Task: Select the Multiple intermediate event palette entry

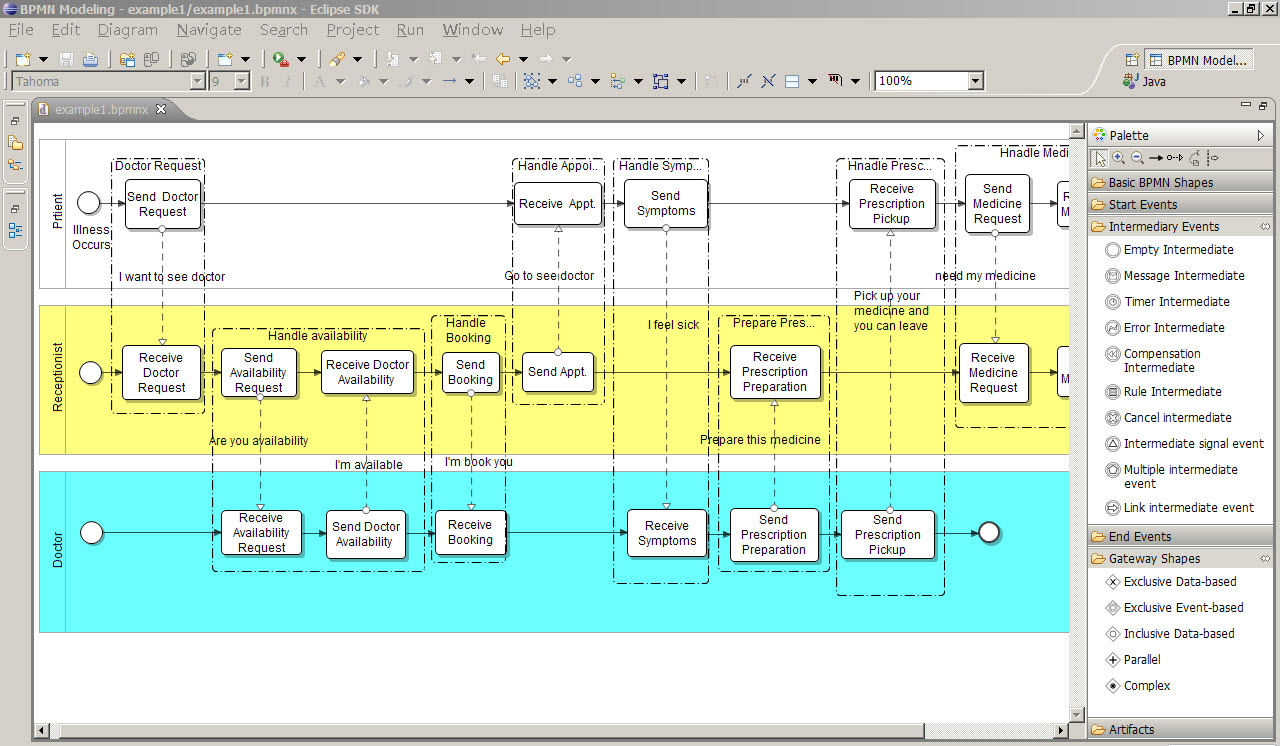Action: 1171,477
